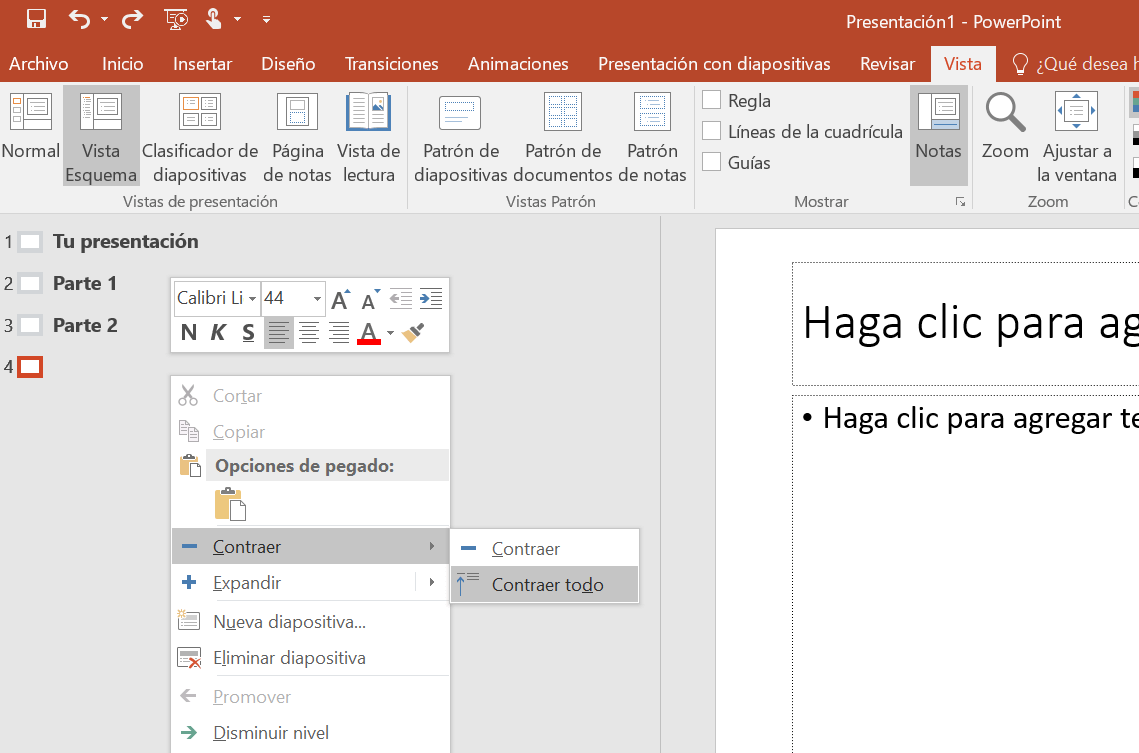Select the Parte 2 slide outline
This screenshot has height=753, width=1139.
[85, 325]
